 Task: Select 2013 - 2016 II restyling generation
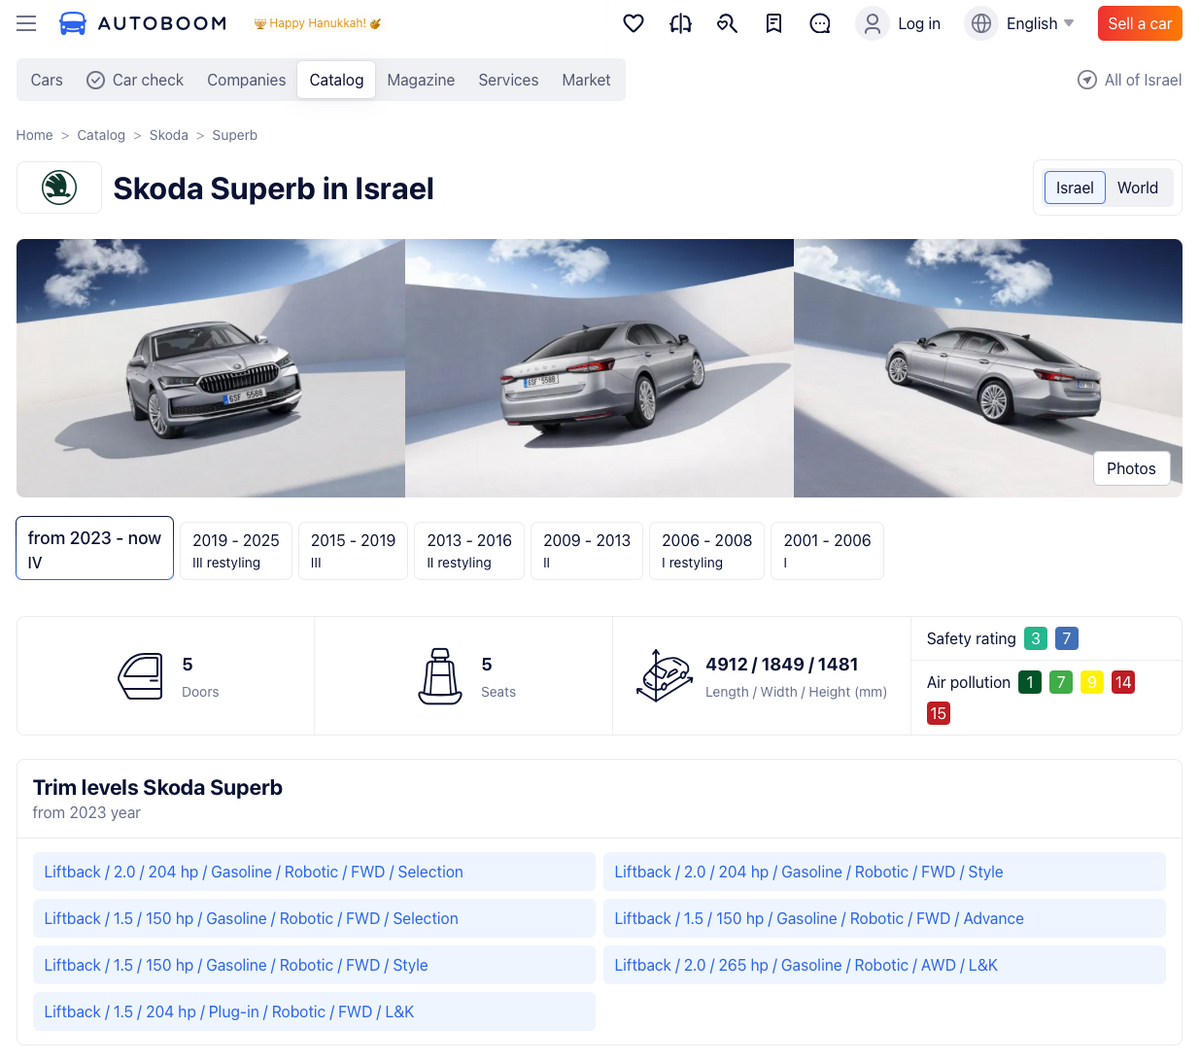[x=469, y=550]
